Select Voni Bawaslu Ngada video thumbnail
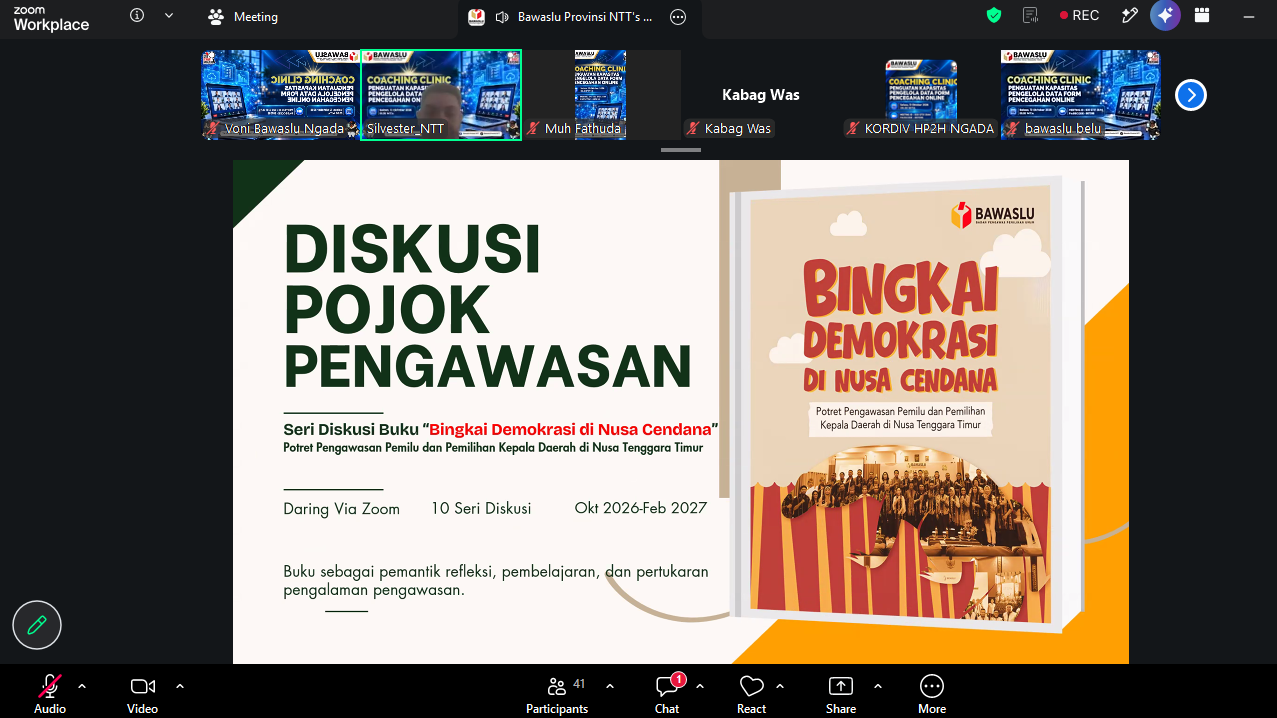The width and height of the screenshot is (1277, 718). point(280,95)
